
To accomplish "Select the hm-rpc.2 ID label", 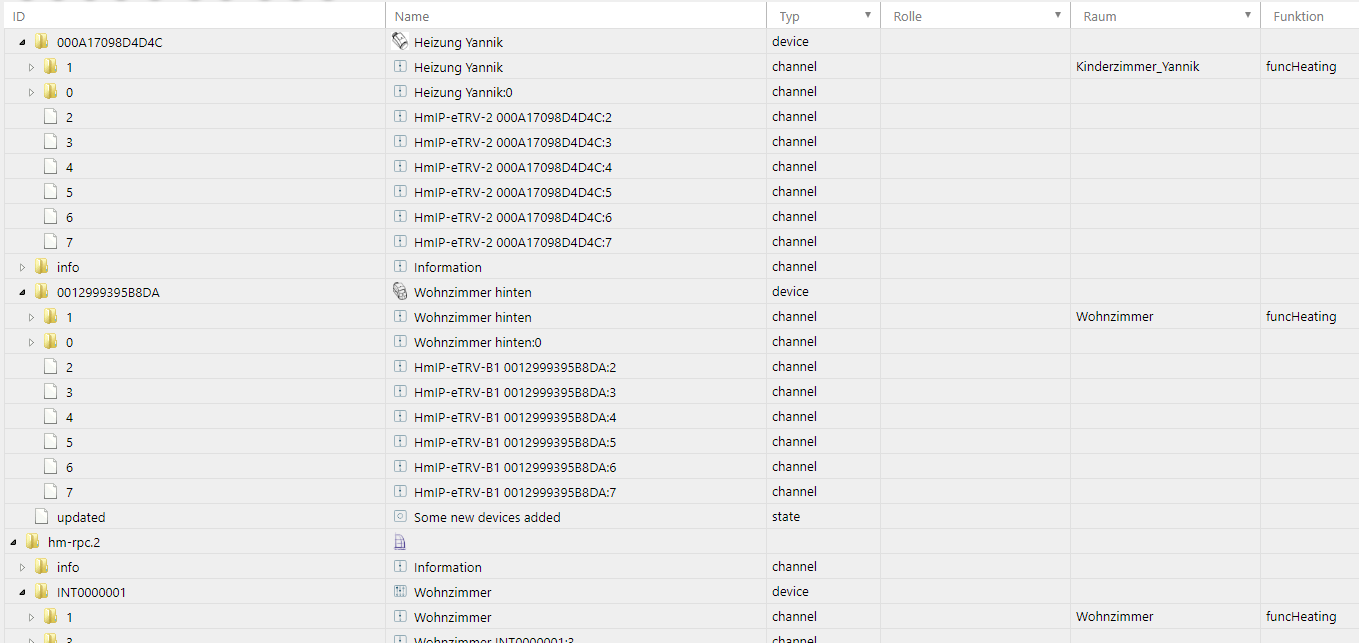I will tap(74, 542).
